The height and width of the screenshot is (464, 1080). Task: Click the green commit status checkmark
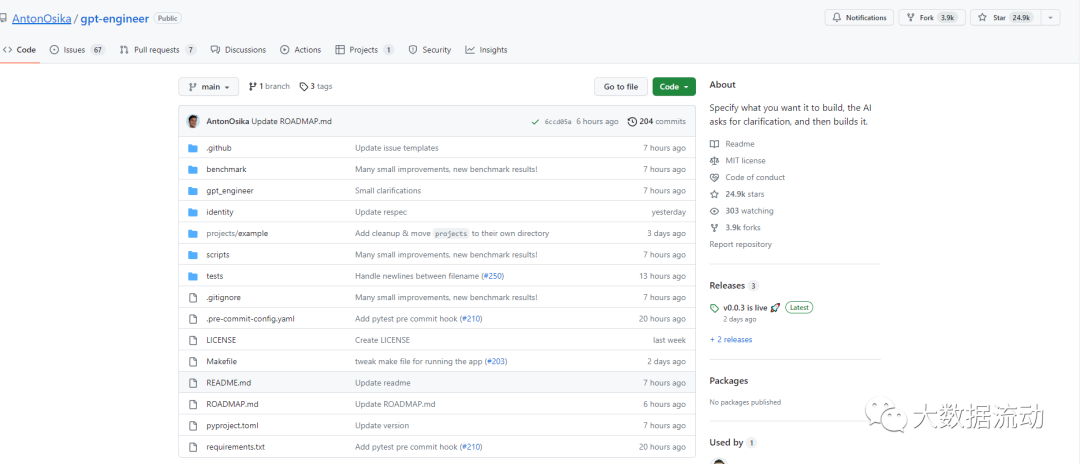(x=535, y=122)
